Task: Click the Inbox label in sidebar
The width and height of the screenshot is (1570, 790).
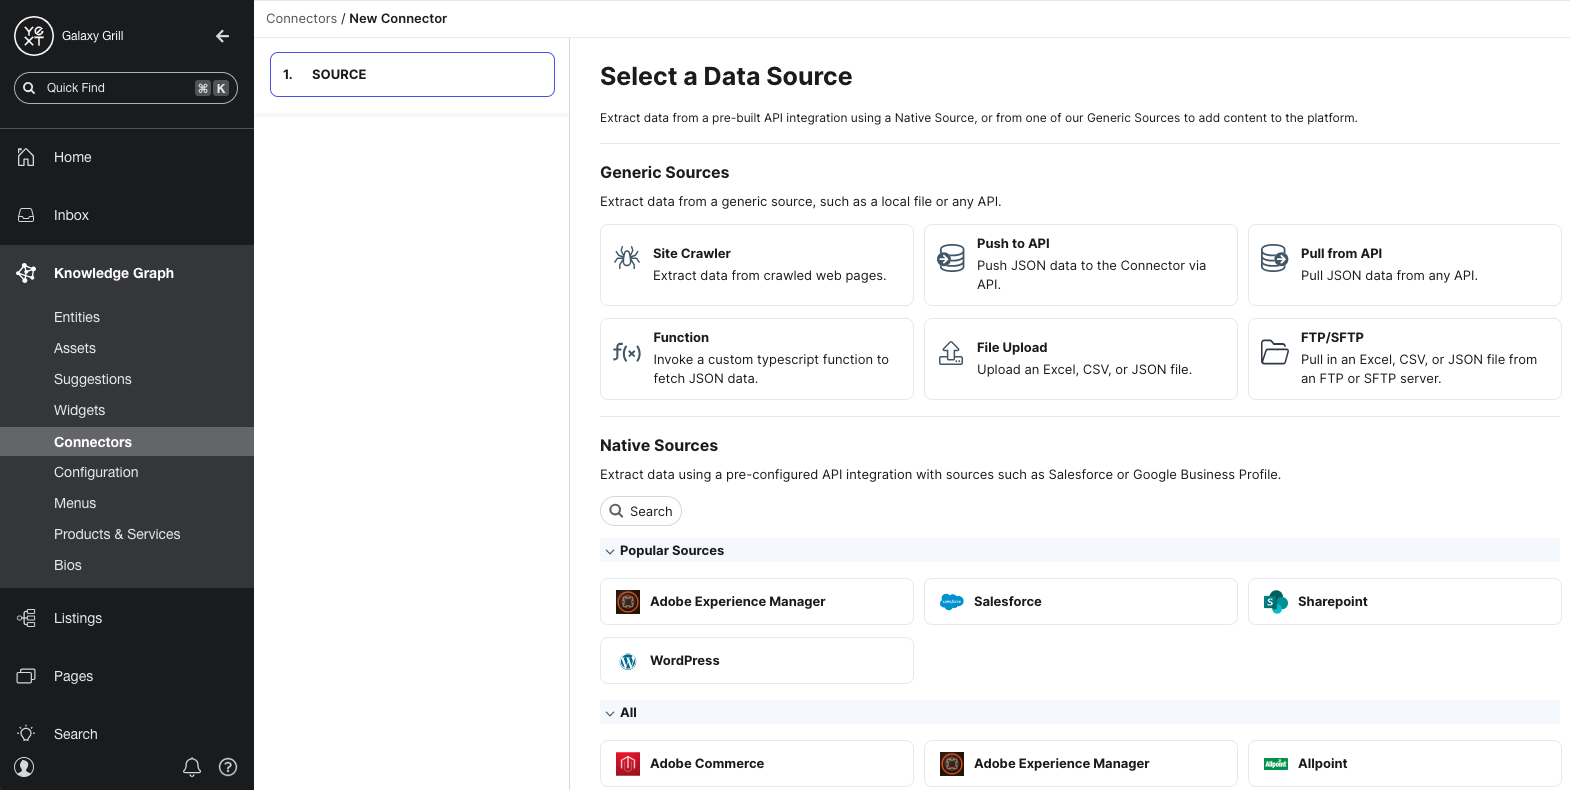Action: [x=72, y=215]
